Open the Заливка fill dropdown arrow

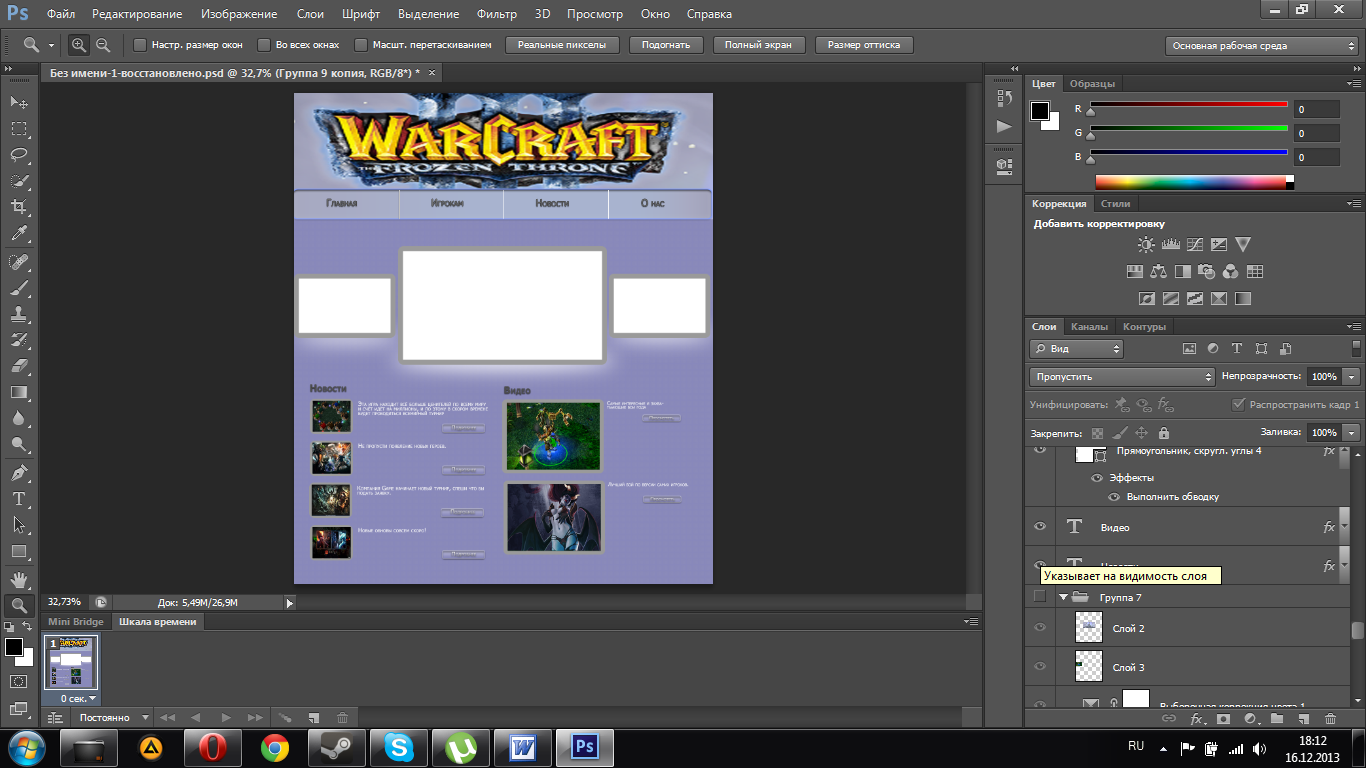click(1352, 433)
